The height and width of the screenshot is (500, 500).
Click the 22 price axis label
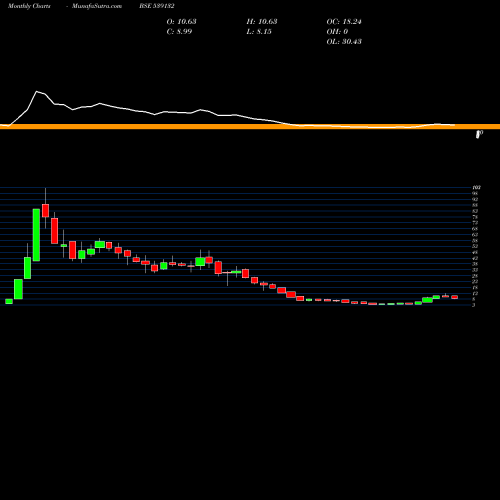click(475, 282)
